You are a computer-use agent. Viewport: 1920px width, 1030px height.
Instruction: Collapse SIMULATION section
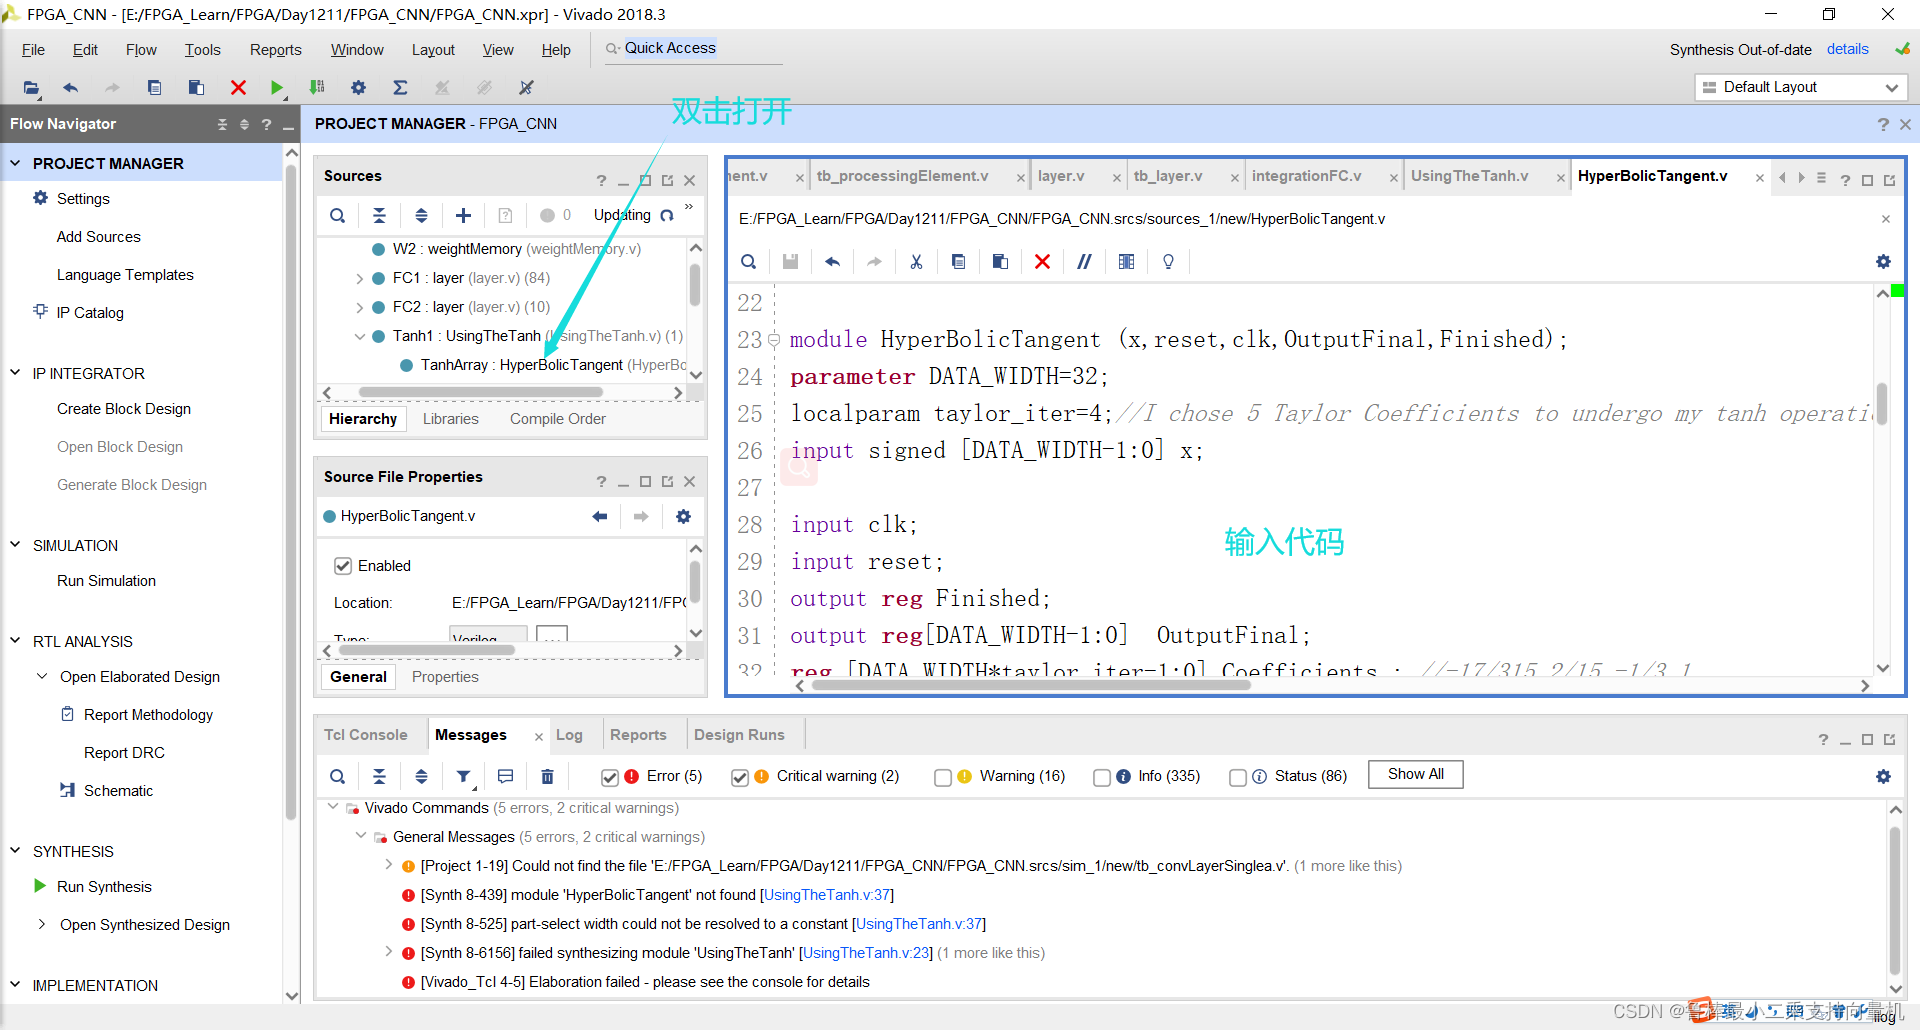click(15, 545)
